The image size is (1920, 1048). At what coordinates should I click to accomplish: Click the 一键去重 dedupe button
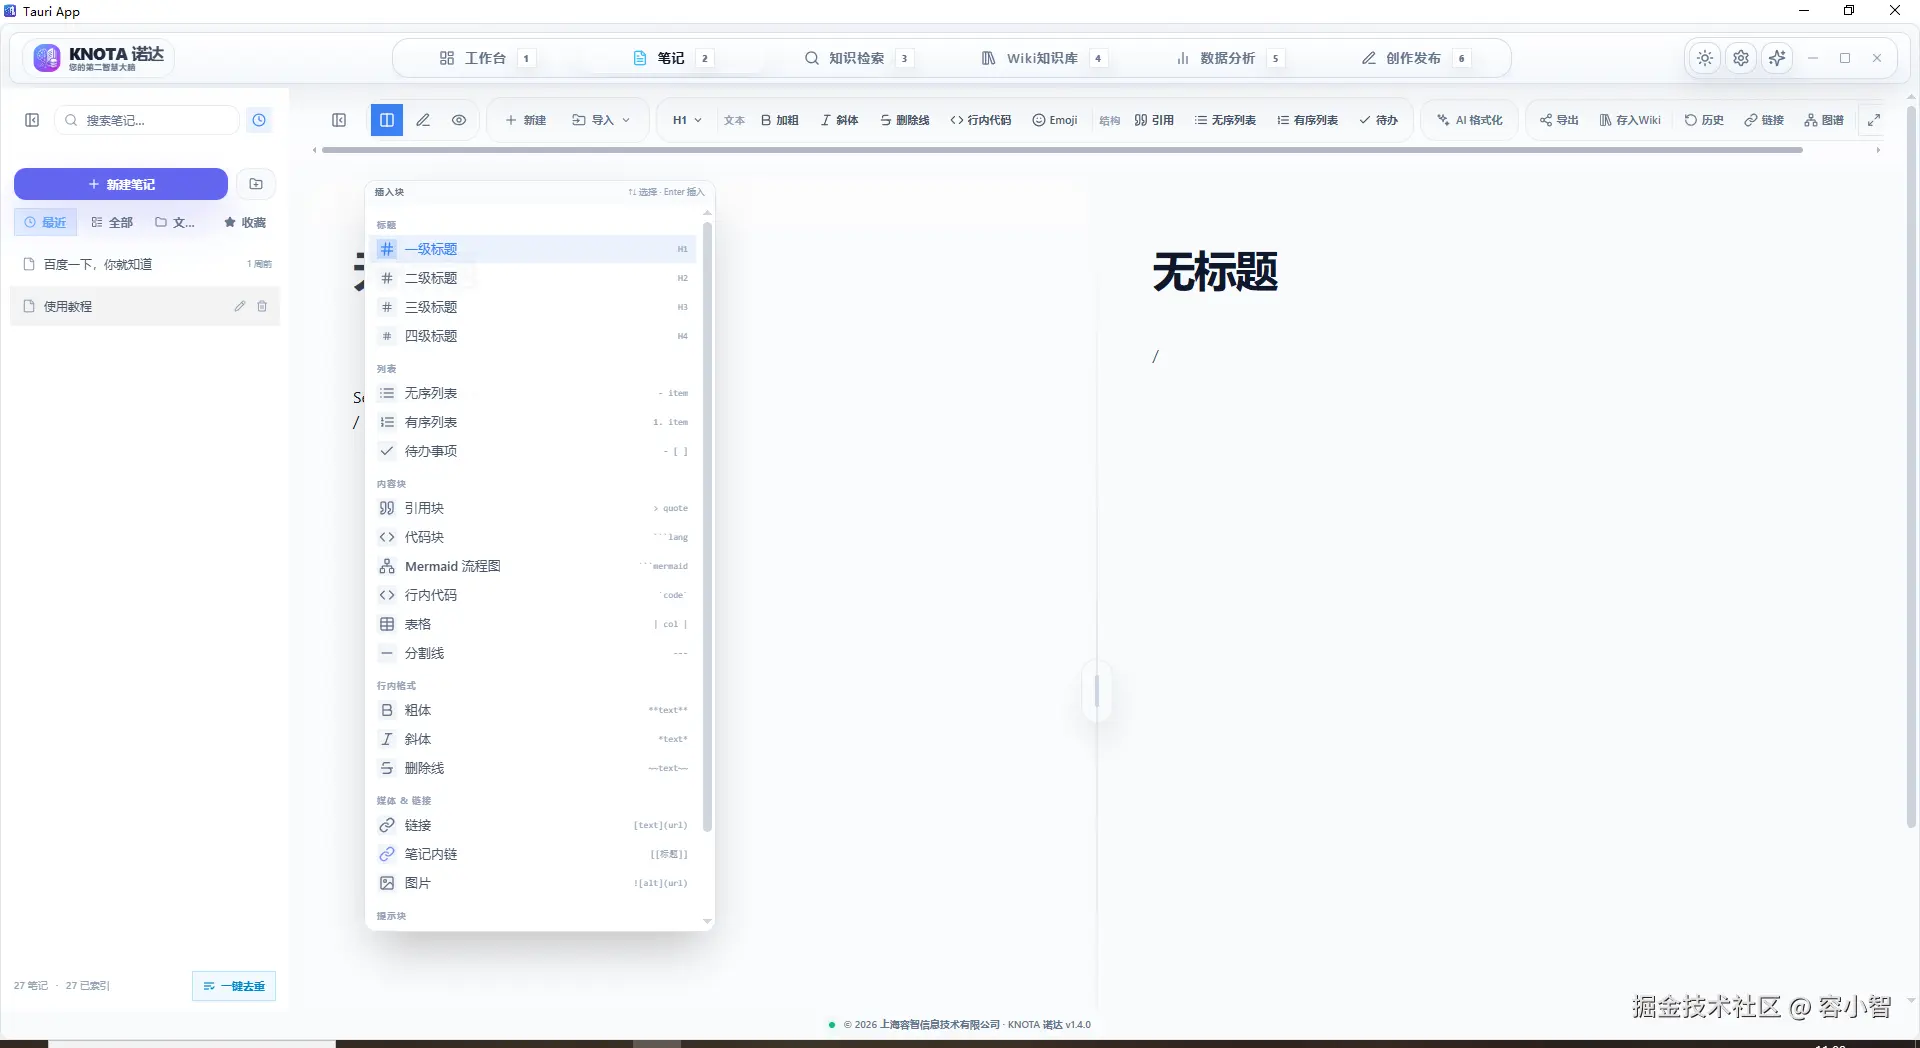(x=234, y=986)
